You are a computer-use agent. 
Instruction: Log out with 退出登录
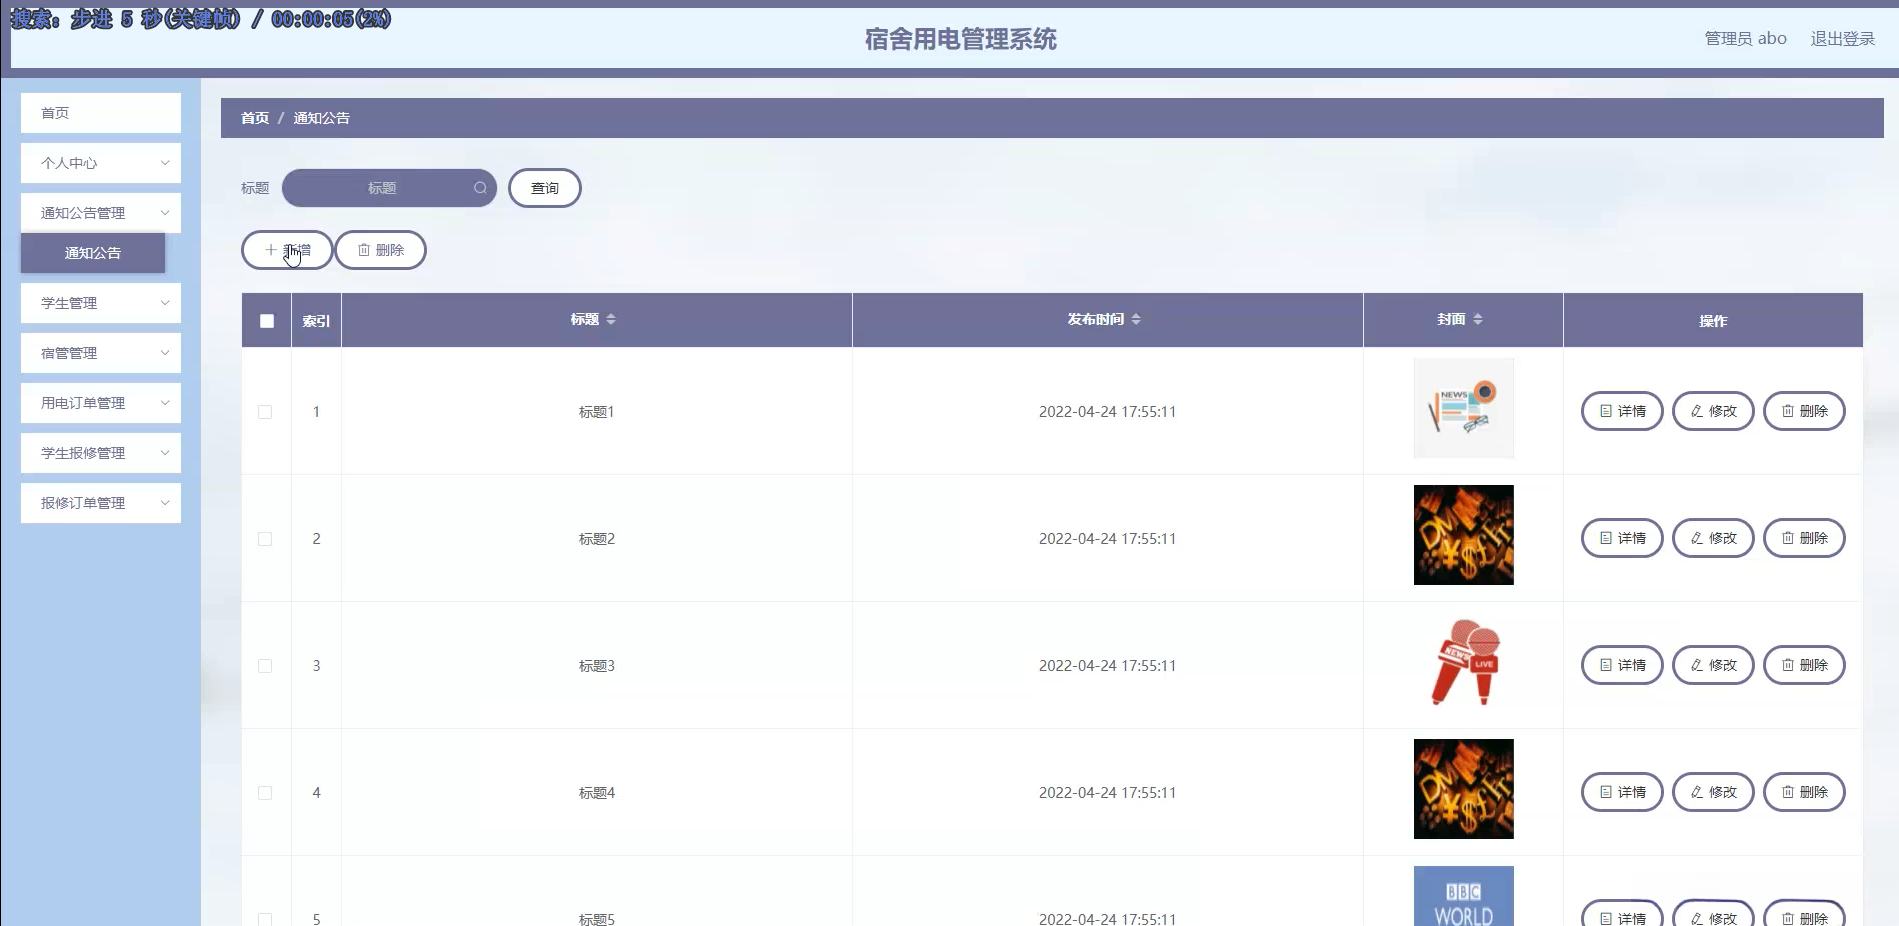(x=1843, y=39)
